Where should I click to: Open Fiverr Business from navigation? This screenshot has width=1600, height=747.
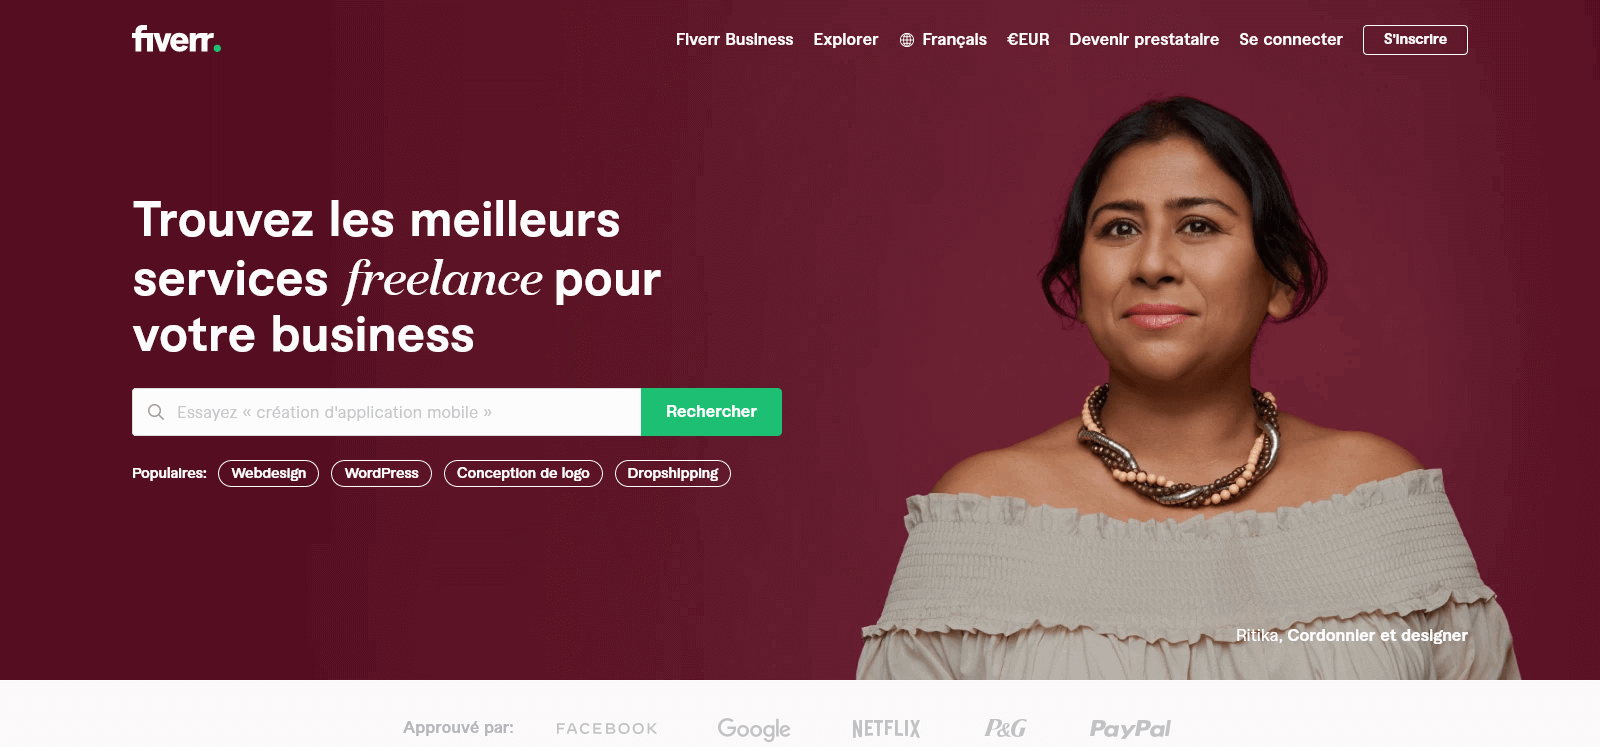coord(735,40)
